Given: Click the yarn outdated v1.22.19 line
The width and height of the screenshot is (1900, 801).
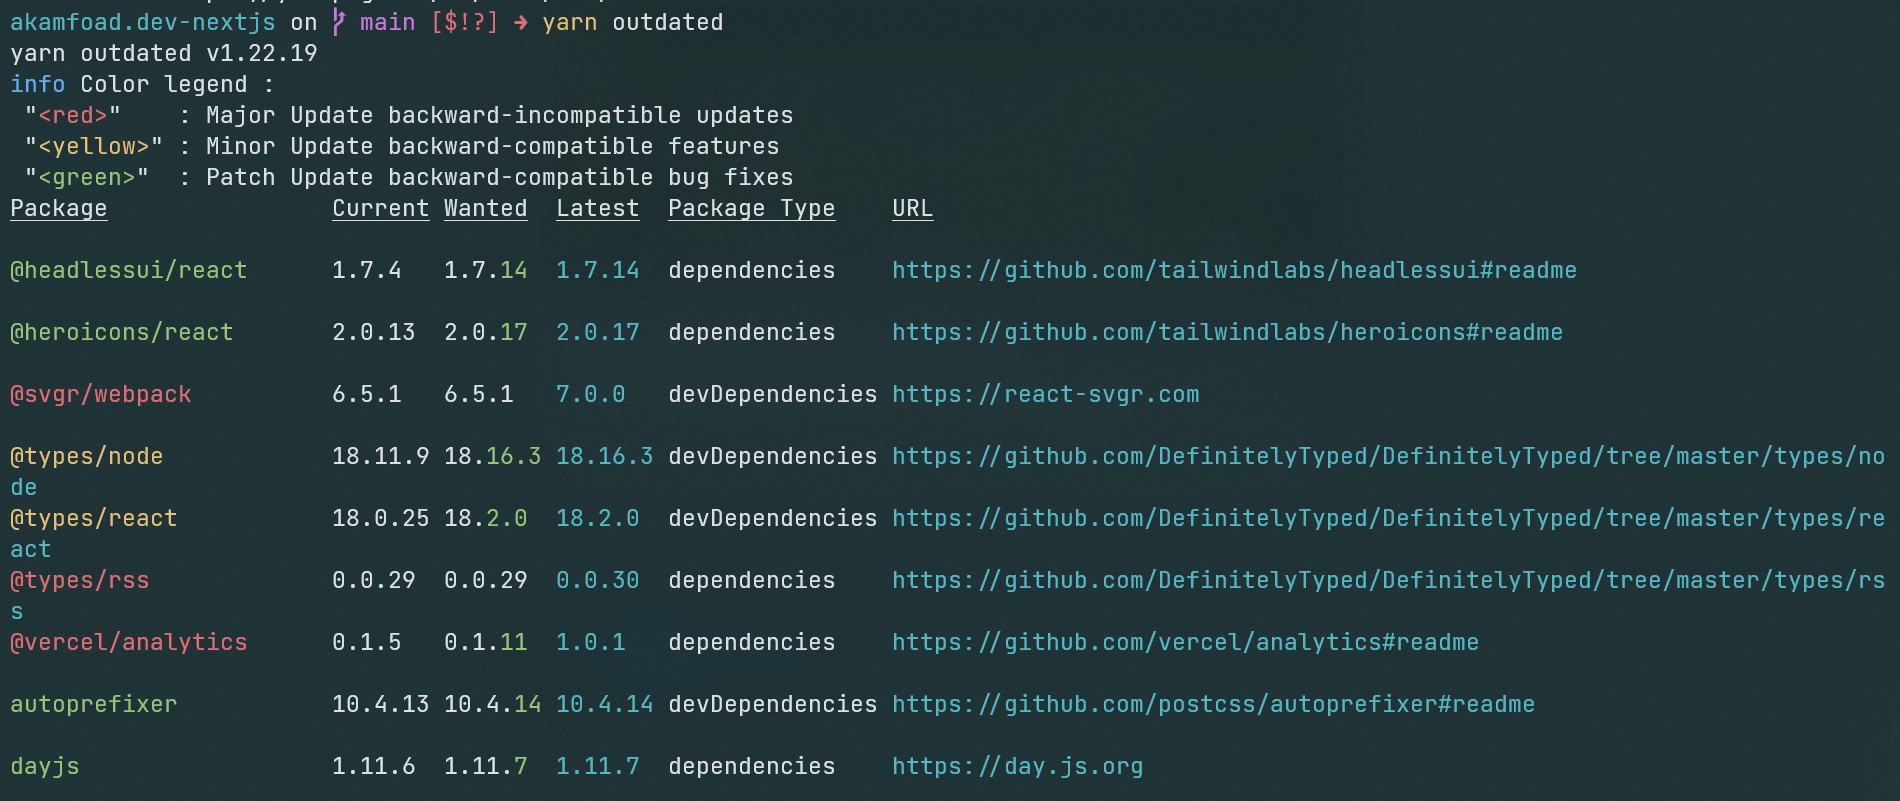Looking at the screenshot, I should (164, 53).
